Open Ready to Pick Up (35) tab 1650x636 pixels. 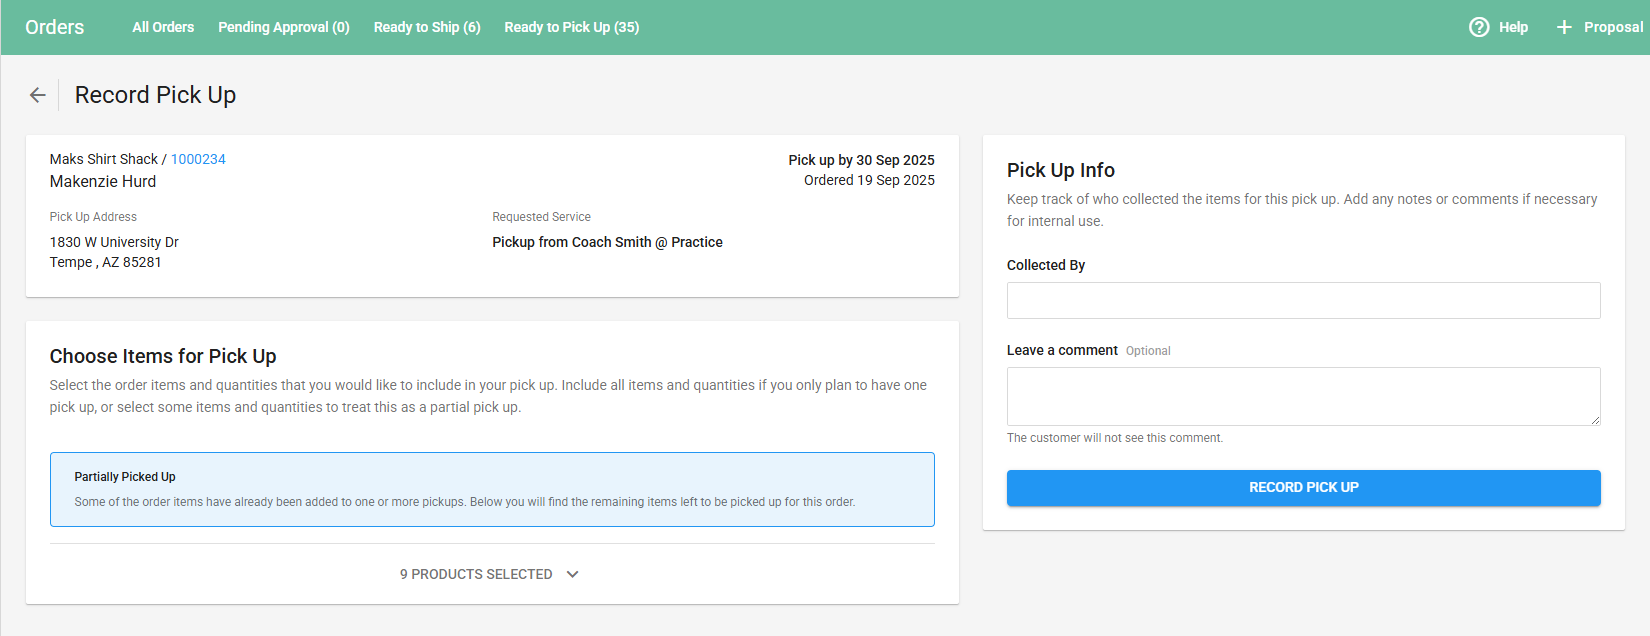pyautogui.click(x=571, y=27)
